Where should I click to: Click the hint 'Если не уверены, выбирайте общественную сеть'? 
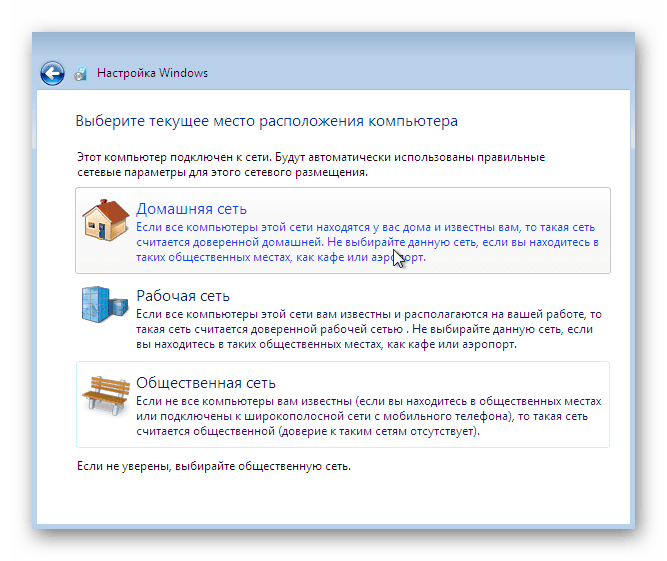pyautogui.click(x=214, y=466)
